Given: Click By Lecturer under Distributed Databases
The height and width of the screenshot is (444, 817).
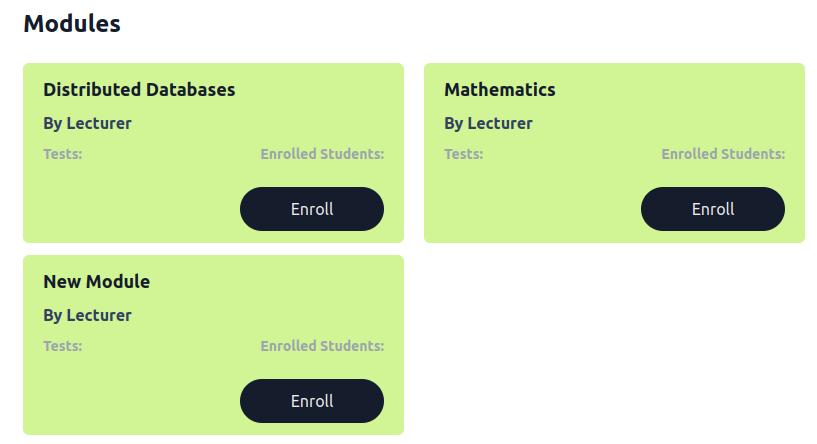Looking at the screenshot, I should (87, 124).
